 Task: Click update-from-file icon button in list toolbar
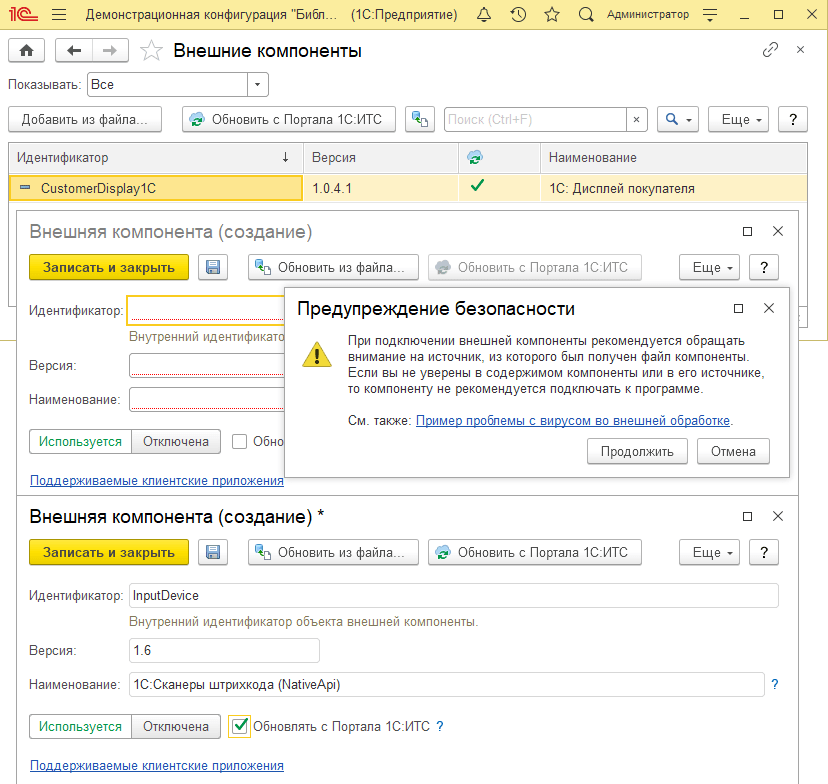click(x=420, y=119)
